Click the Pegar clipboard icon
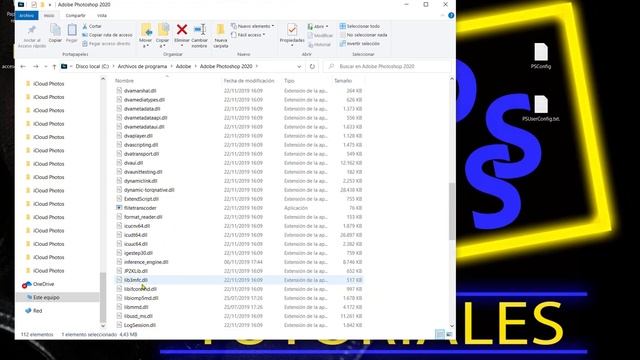 click(x=72, y=30)
